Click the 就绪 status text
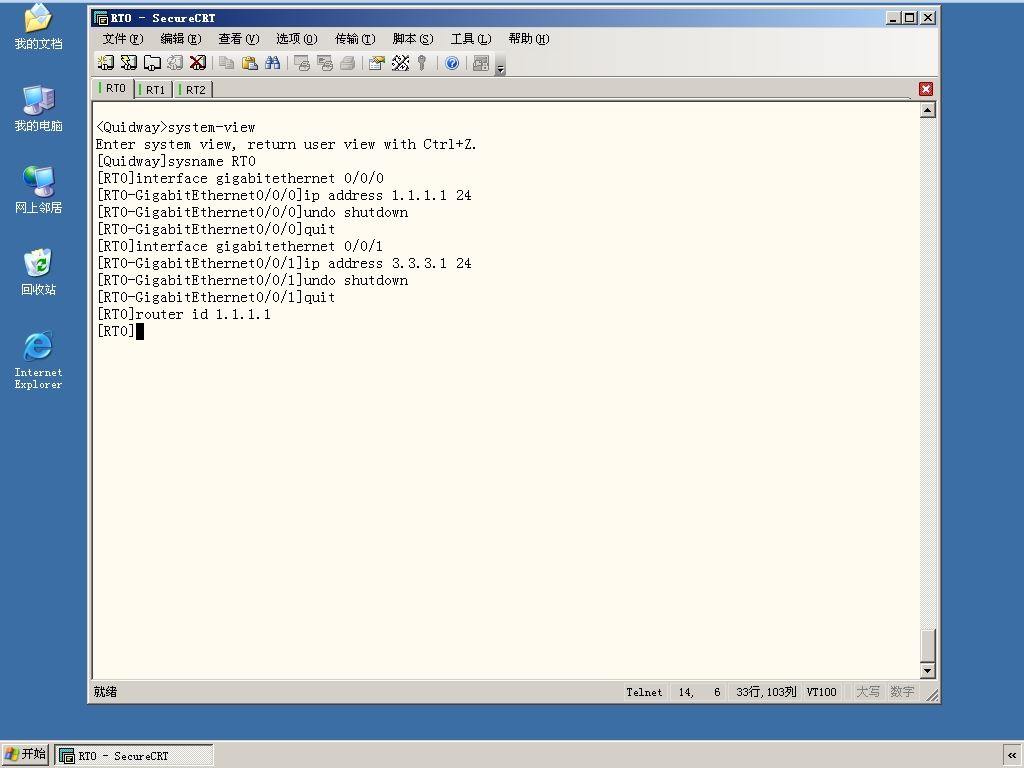The height and width of the screenshot is (768, 1024). [x=105, y=692]
